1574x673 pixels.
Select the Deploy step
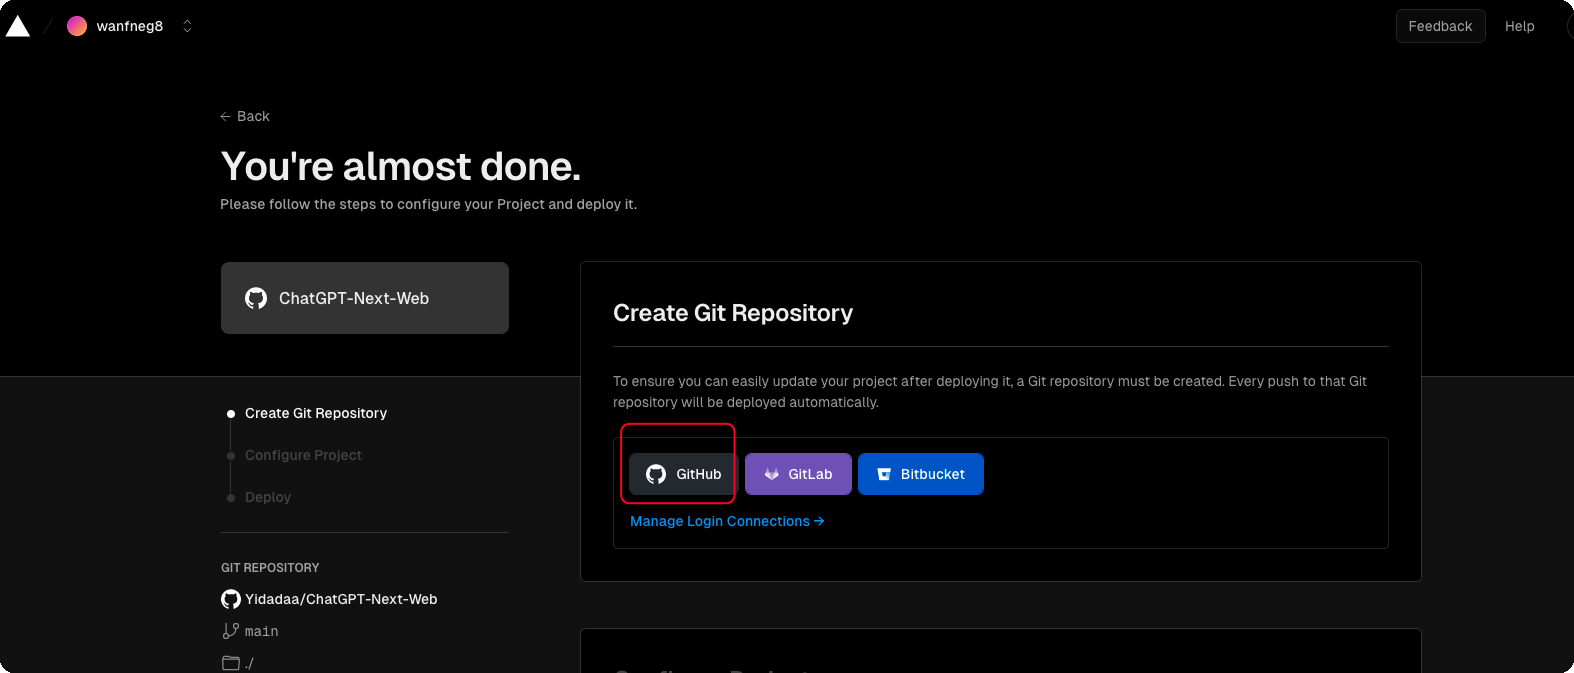pos(268,497)
